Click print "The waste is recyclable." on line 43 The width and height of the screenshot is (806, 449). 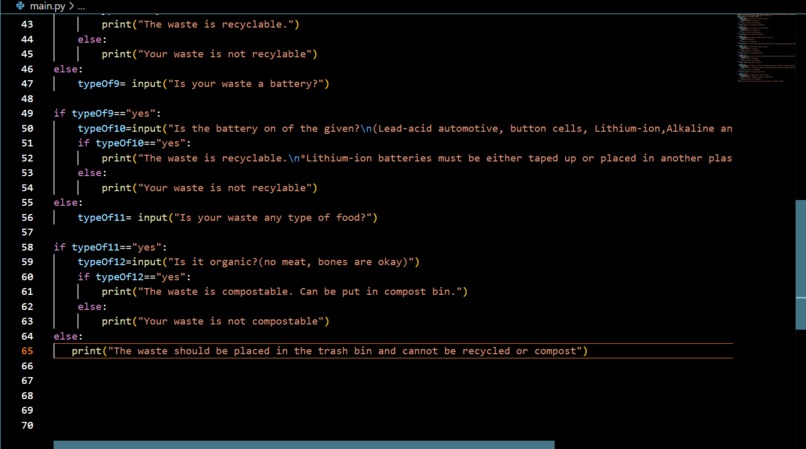200,24
